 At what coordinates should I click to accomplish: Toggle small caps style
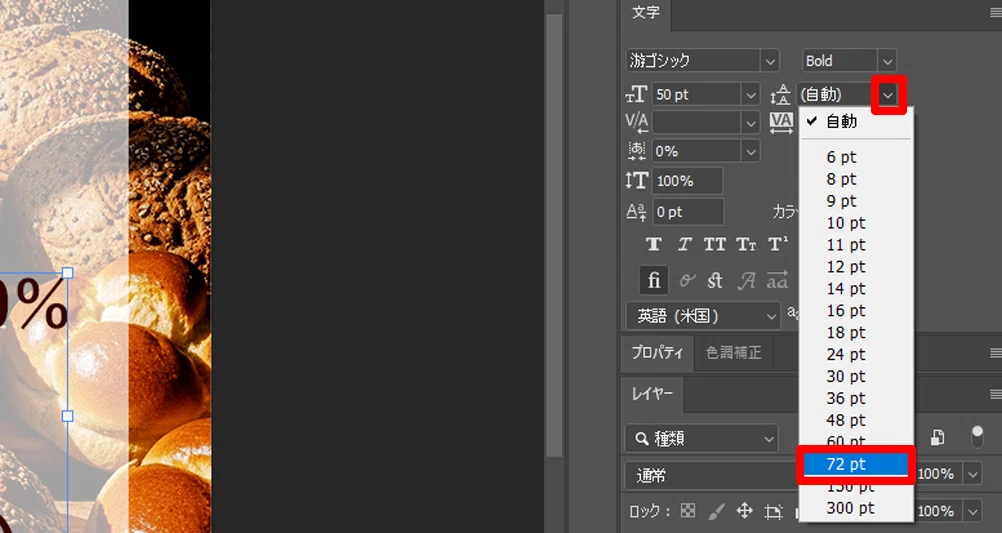click(x=746, y=245)
